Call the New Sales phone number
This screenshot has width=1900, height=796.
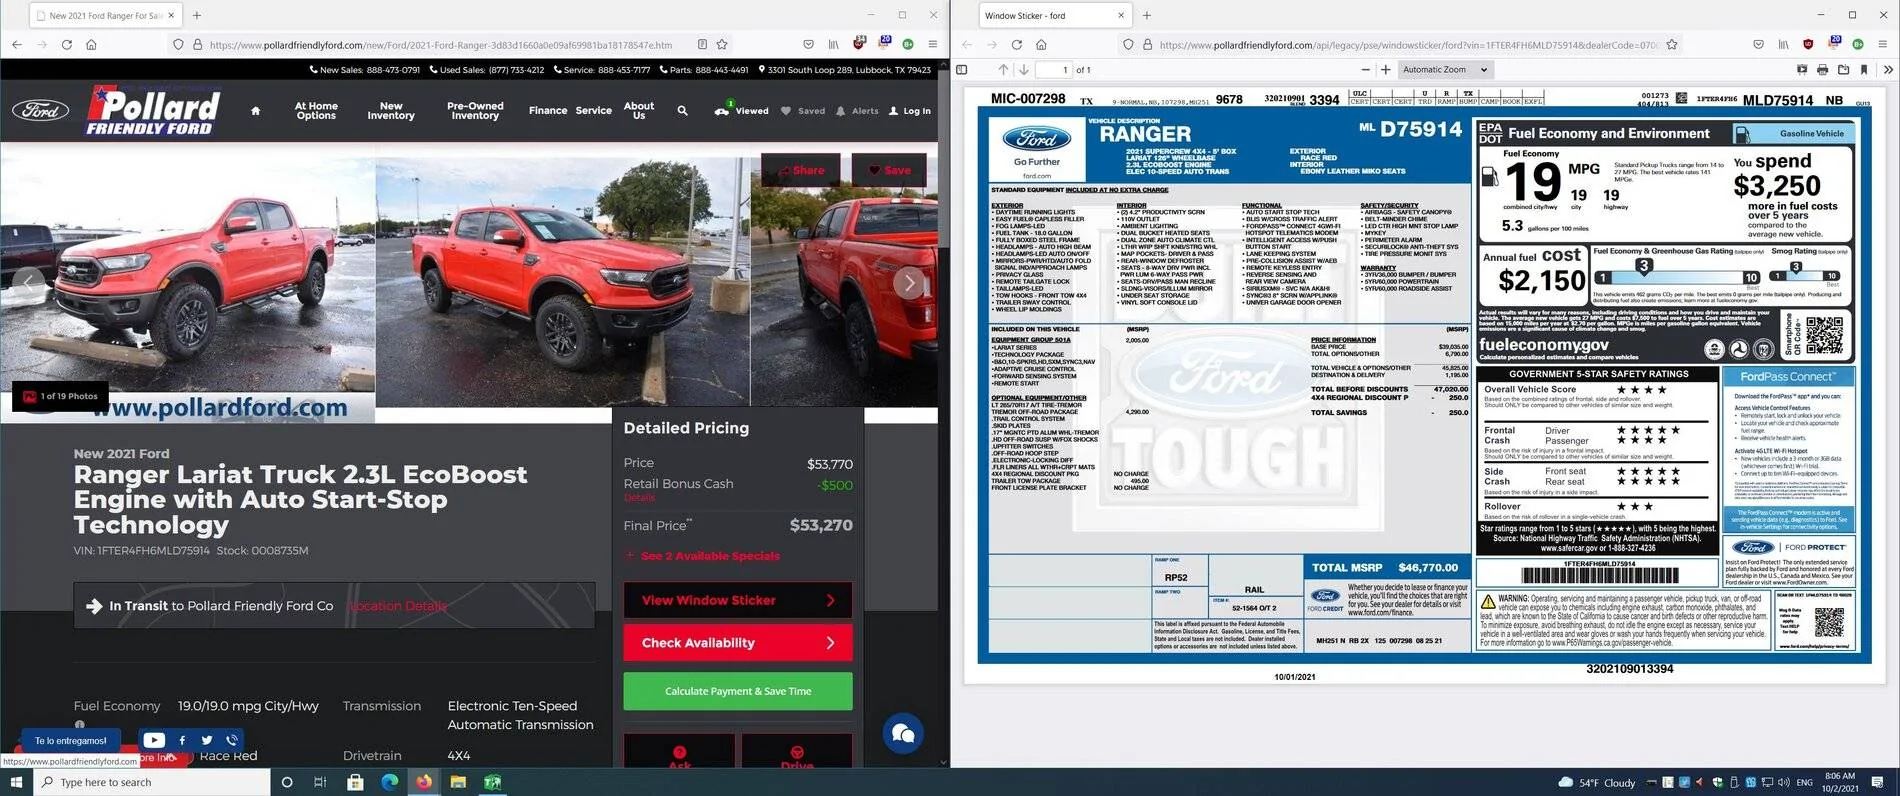[x=364, y=70]
